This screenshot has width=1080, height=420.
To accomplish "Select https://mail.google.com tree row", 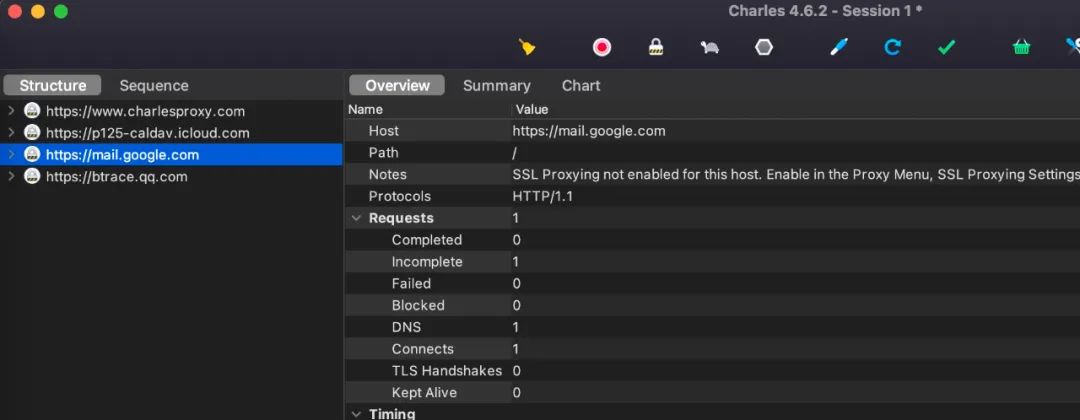I will 171,154.
